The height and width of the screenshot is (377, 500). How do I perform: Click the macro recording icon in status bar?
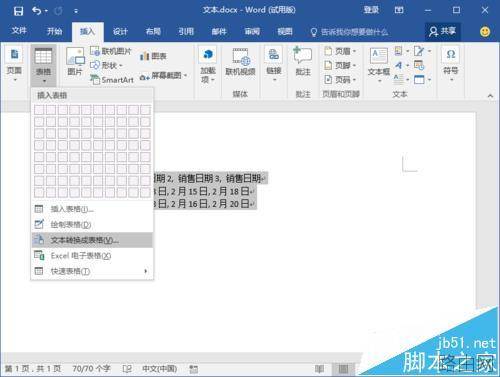(x=193, y=369)
